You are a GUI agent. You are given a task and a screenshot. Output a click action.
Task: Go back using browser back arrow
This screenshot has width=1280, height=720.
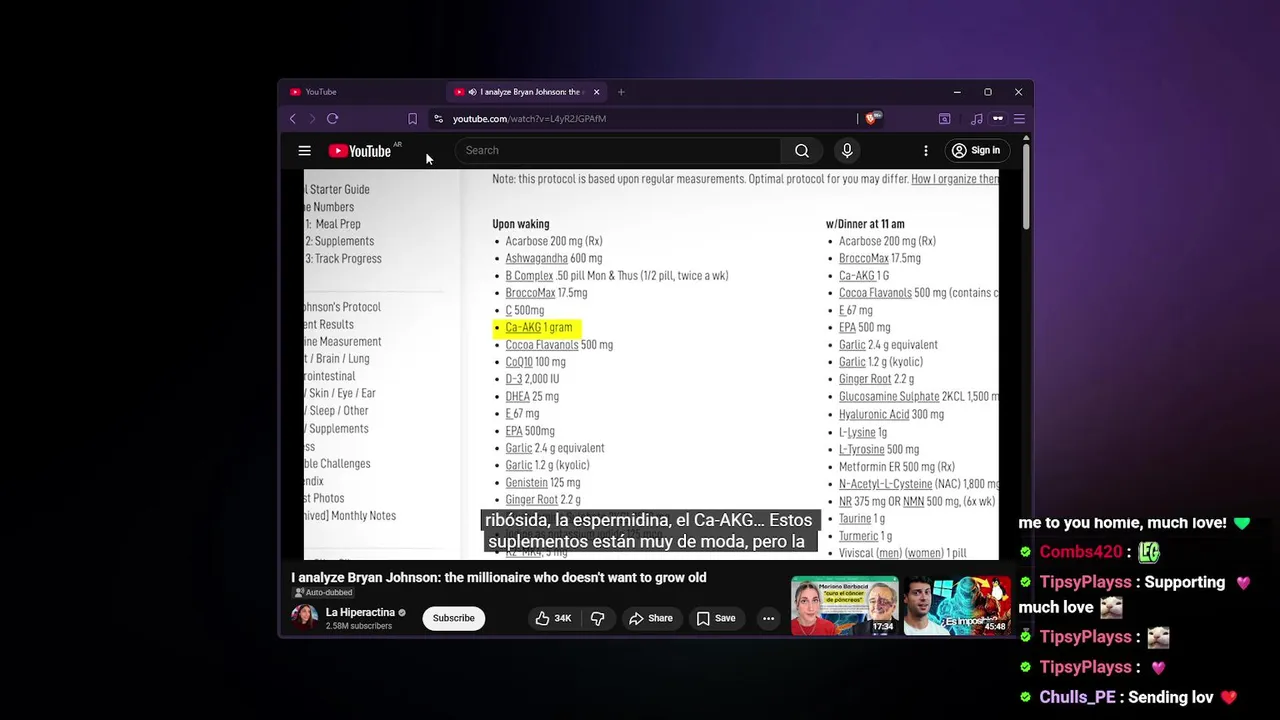[x=293, y=118]
